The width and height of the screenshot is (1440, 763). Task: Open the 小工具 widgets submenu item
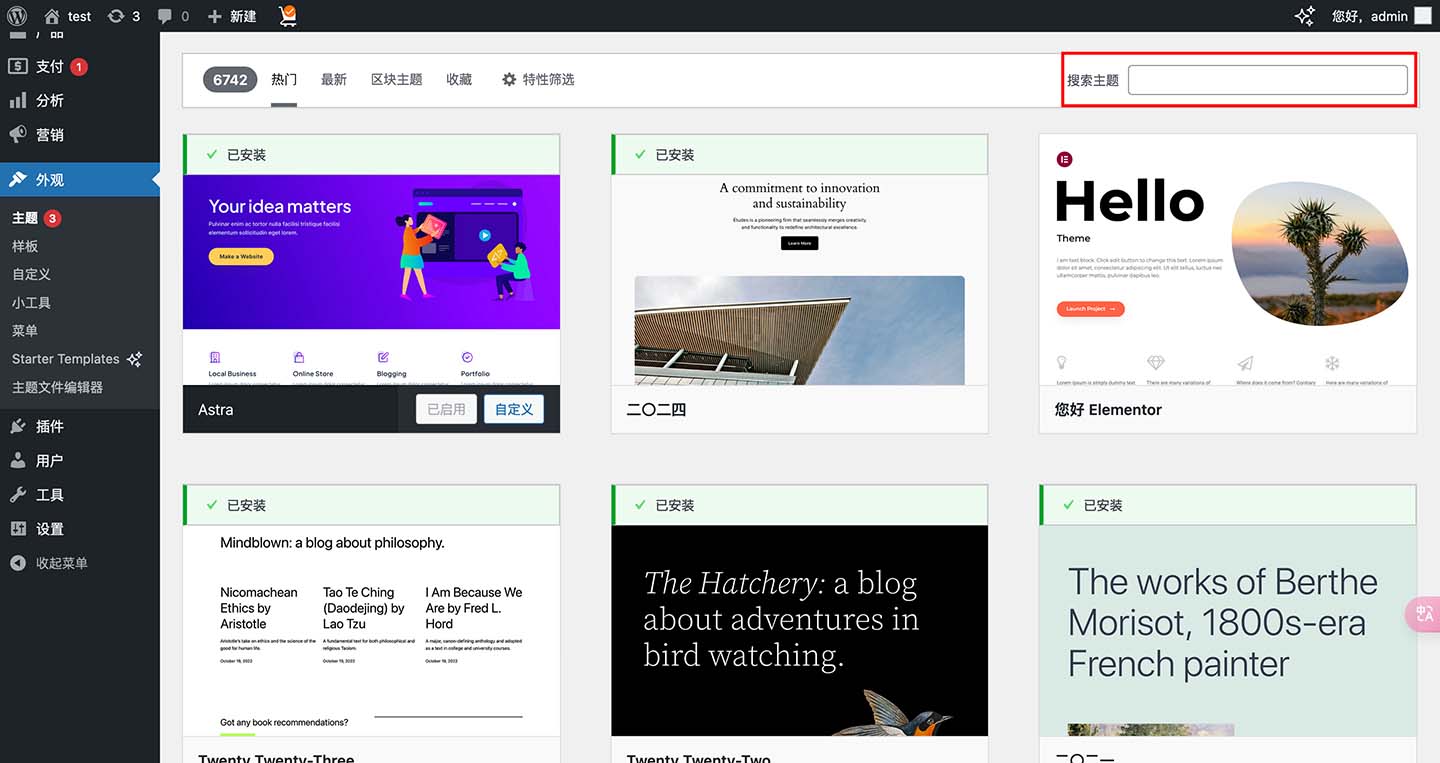coord(31,302)
